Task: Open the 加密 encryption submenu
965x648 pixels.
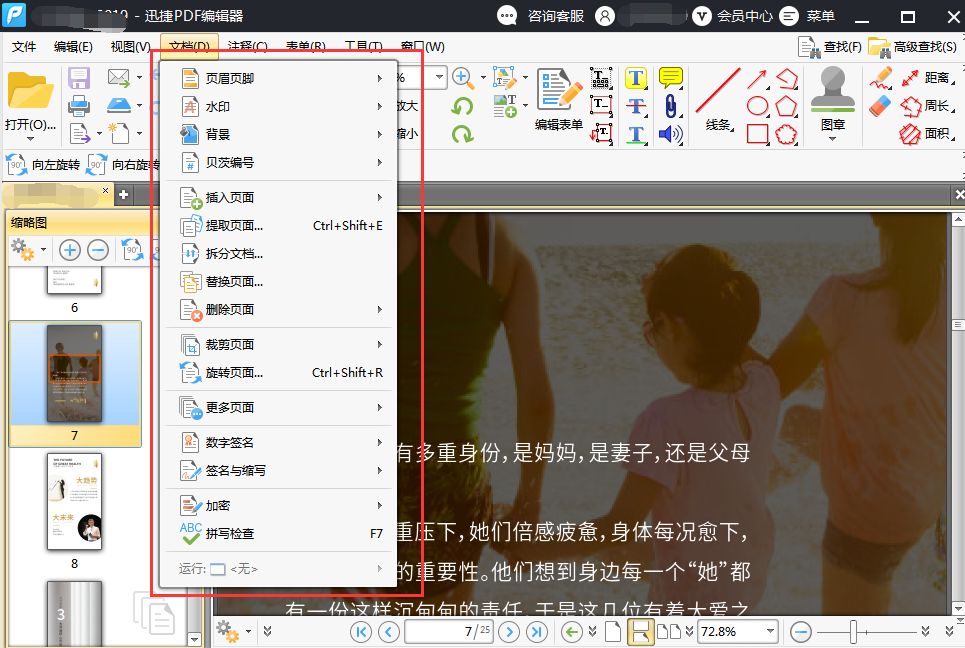Action: pyautogui.click(x=279, y=506)
